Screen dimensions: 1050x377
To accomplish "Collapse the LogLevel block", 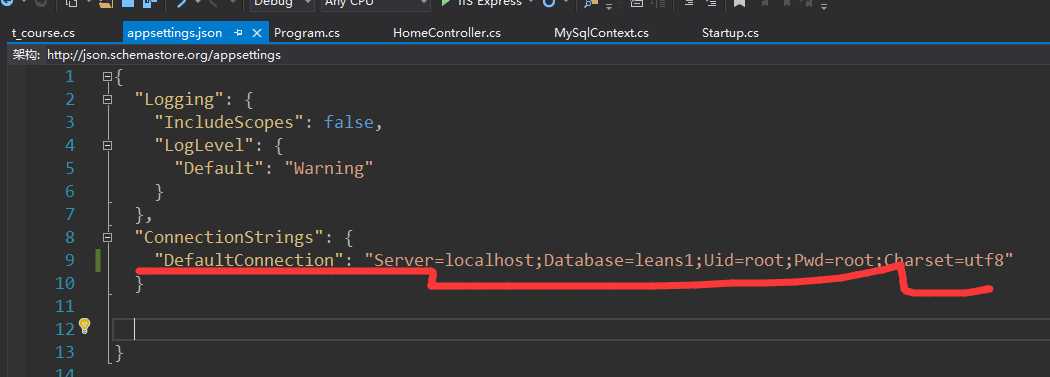I will tap(107, 145).
